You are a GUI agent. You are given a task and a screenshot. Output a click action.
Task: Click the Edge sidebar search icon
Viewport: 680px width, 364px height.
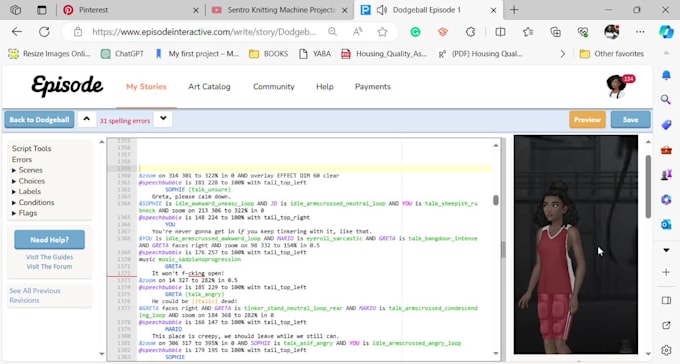pyautogui.click(x=666, y=100)
